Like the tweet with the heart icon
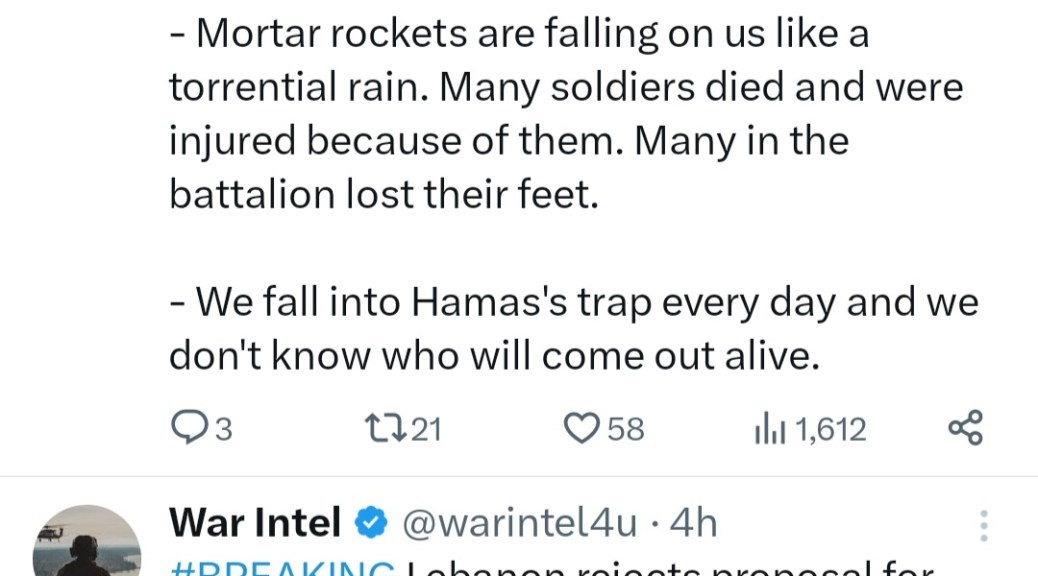This screenshot has height=576, width=1038. (581, 428)
